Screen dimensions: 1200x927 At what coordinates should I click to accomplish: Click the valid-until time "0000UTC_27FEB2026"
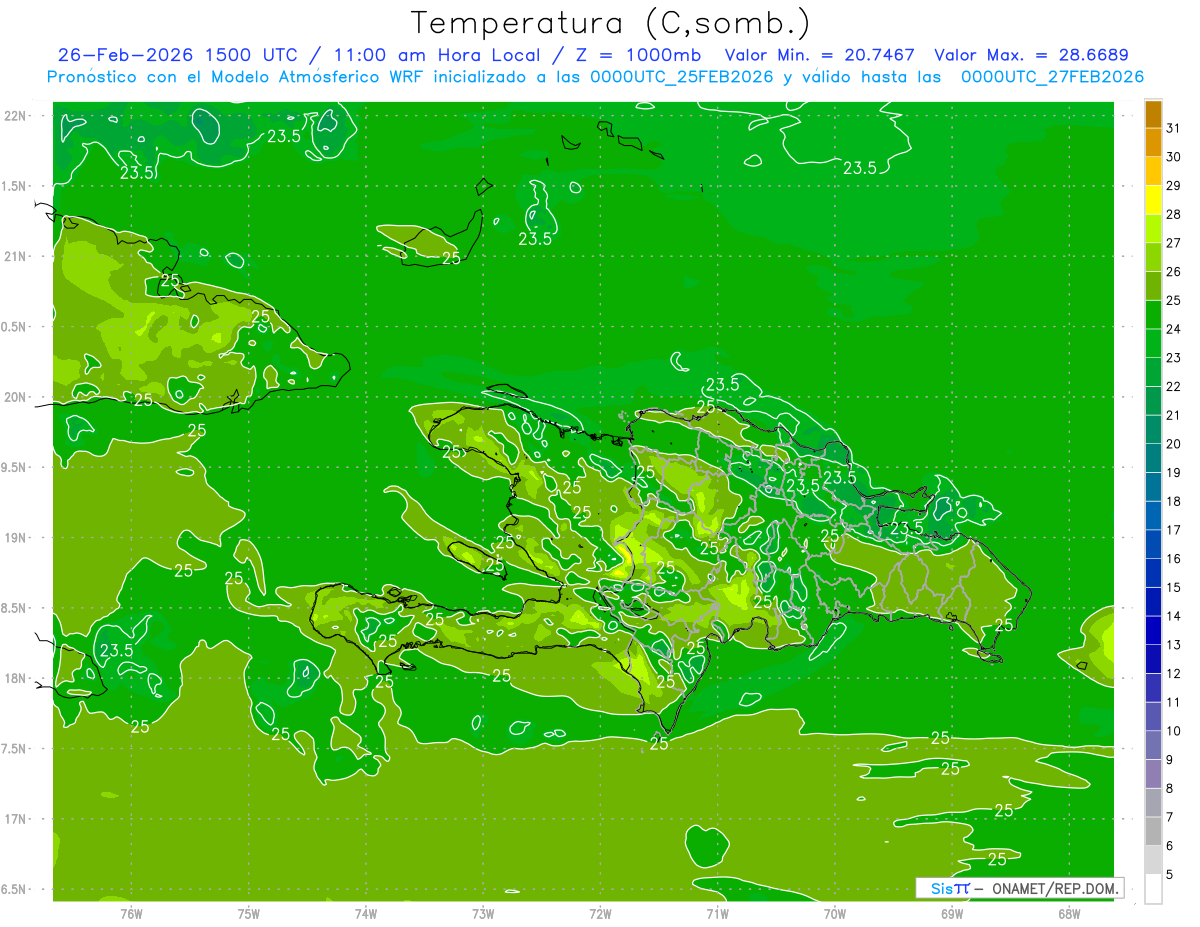point(1052,77)
